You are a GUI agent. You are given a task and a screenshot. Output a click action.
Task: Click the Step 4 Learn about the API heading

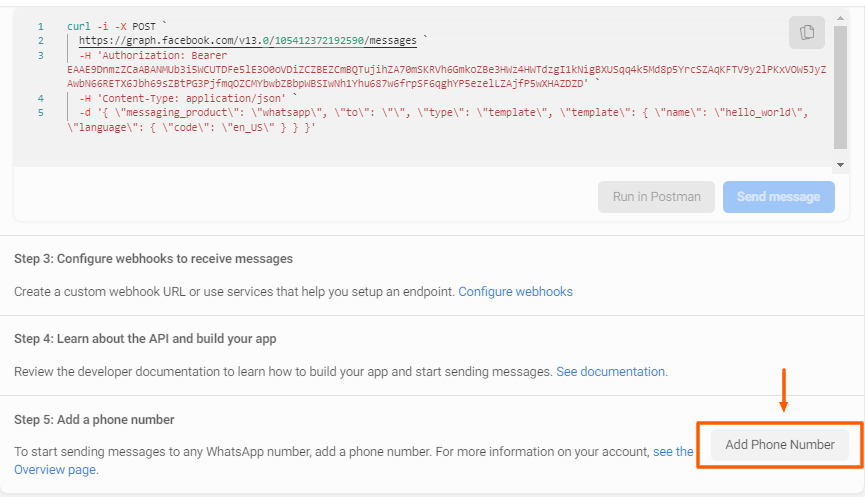(145, 339)
